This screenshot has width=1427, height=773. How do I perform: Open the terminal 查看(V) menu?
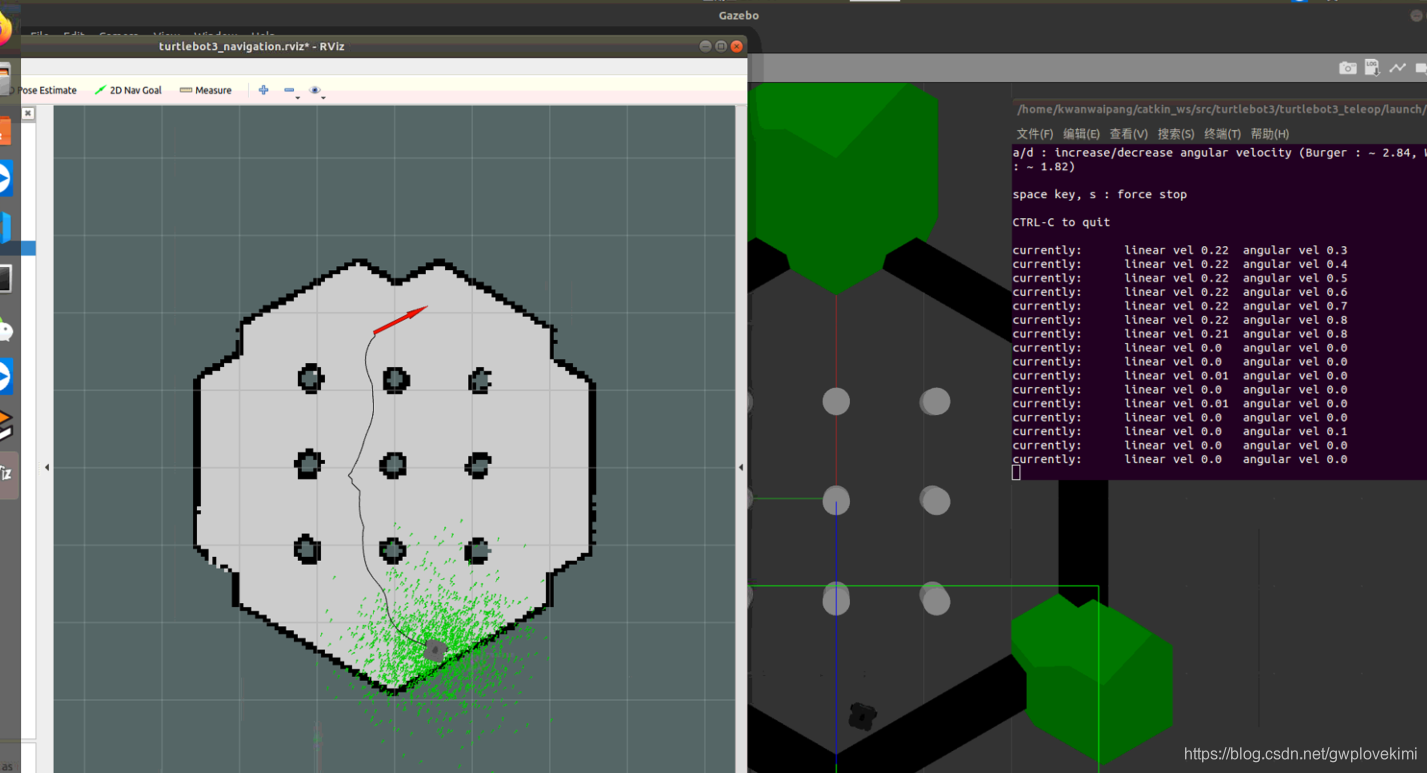click(1128, 134)
